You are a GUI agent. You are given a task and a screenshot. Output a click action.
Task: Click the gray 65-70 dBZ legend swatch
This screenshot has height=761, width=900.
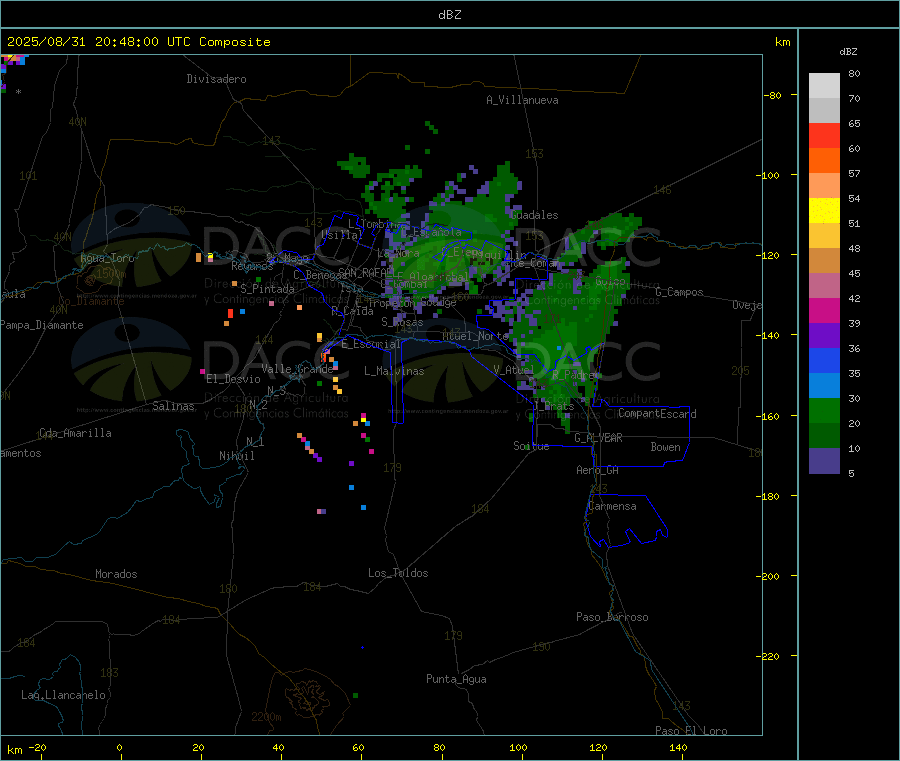pyautogui.click(x=824, y=111)
